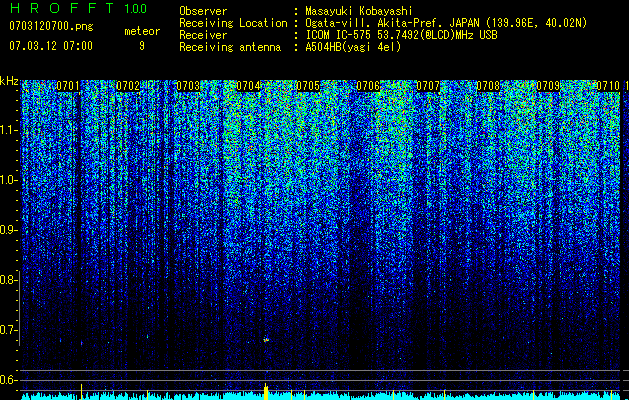Click the 0708 time marker label
Screen dimensions: 629x400
coord(488,86)
